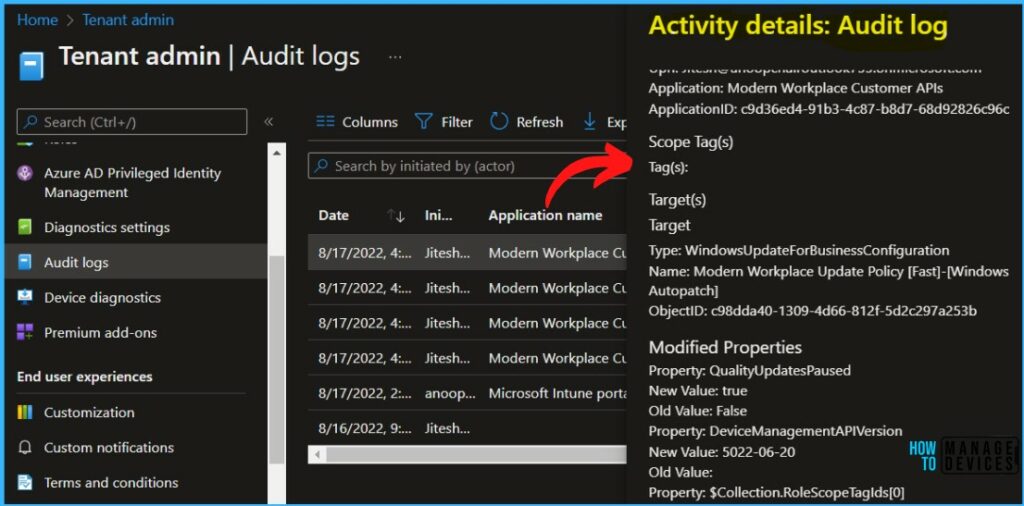
Task: Select the 8/17/2022, 2:... date cell
Action: [x=365, y=393]
